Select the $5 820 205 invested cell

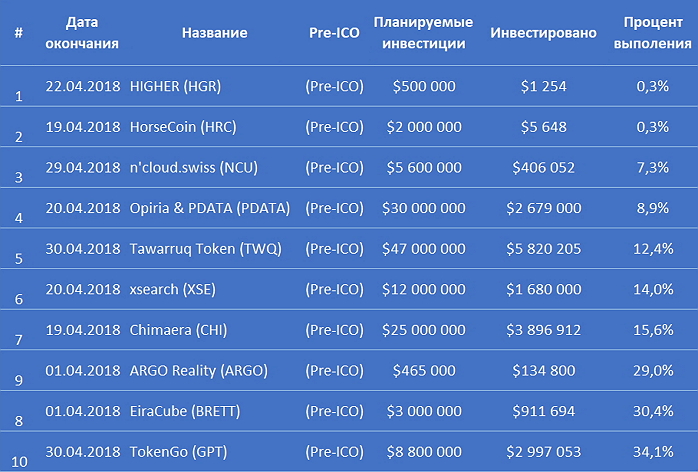[544, 248]
